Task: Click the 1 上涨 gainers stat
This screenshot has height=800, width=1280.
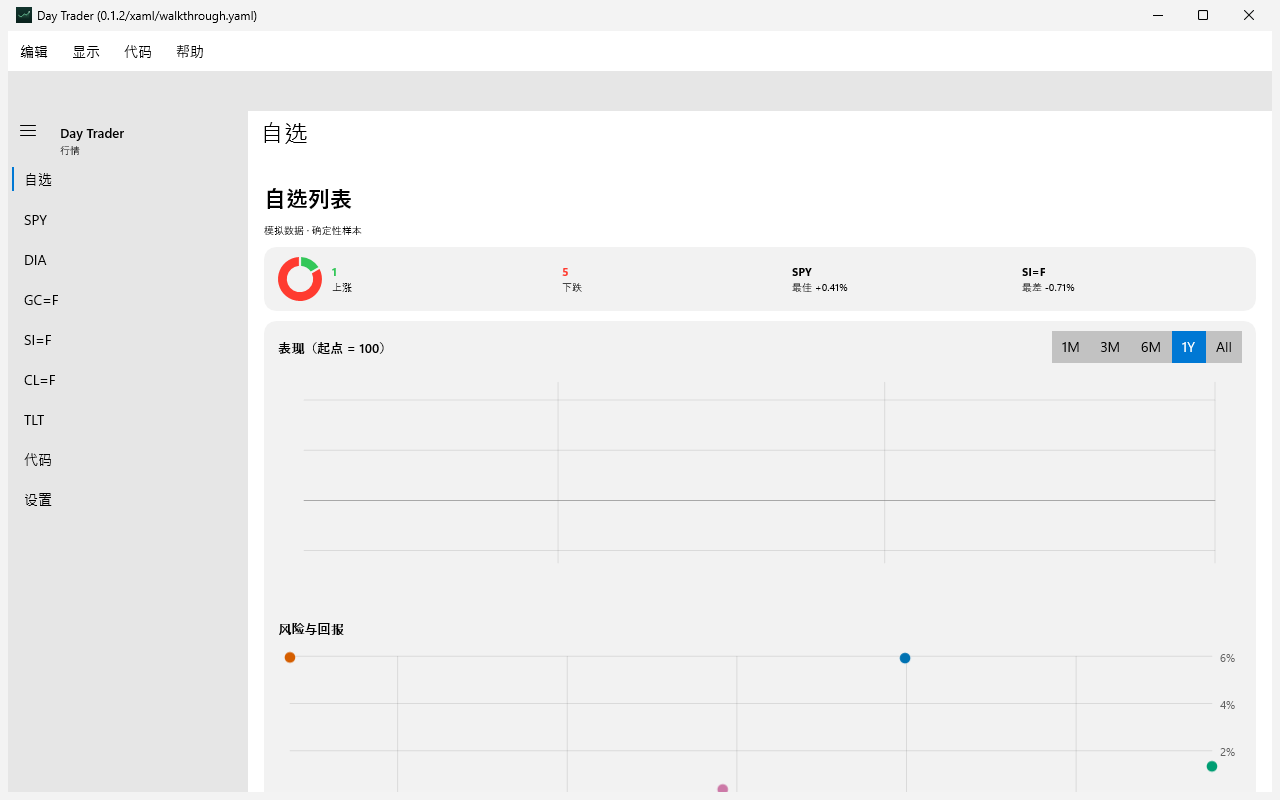Action: (x=342, y=279)
